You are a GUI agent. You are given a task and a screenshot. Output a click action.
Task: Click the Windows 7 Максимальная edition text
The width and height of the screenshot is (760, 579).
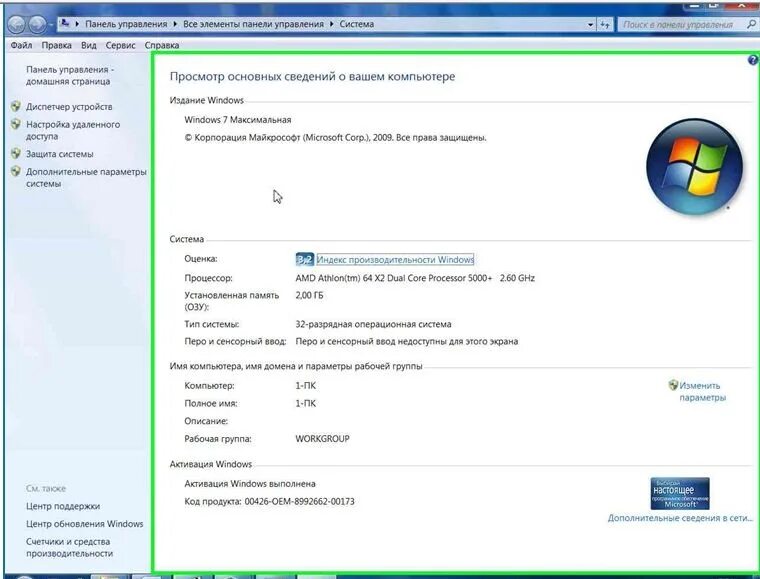238,120
